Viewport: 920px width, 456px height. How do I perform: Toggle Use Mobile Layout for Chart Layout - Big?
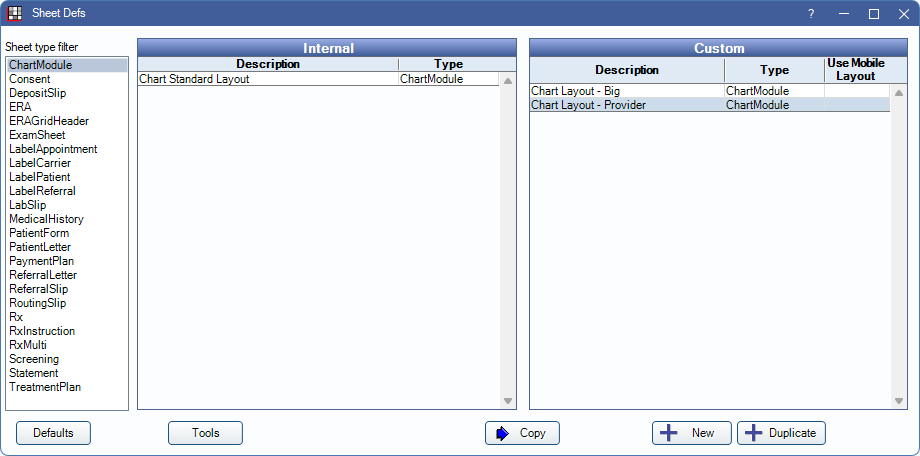[x=856, y=91]
